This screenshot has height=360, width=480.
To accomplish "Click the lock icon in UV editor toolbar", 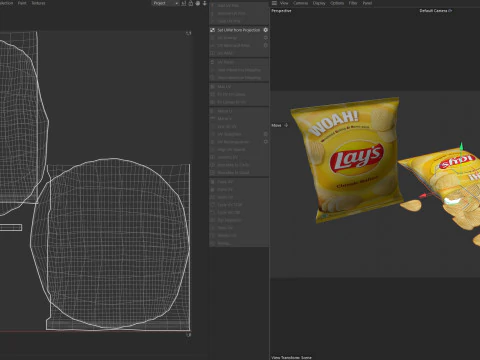I will pos(191,3).
